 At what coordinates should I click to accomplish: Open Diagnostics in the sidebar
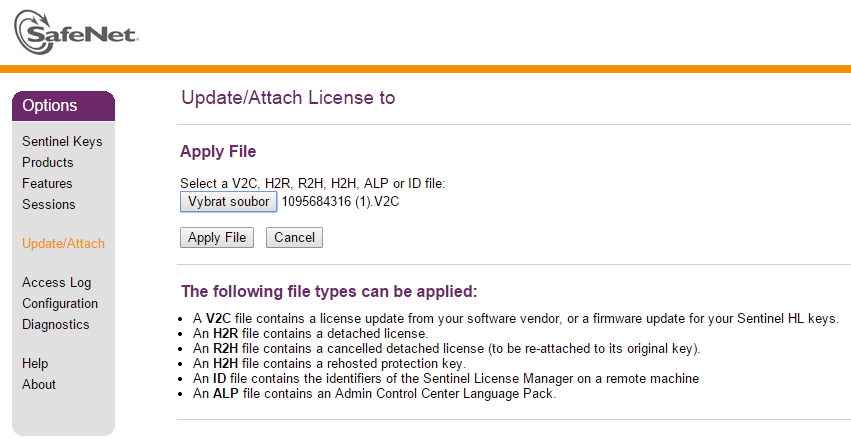point(55,325)
